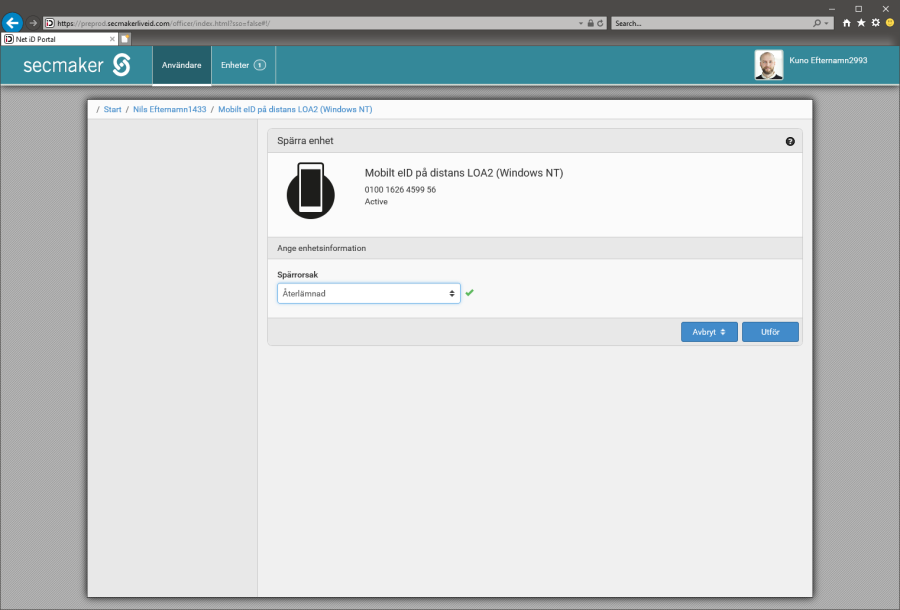Open the help question mark icon
Viewport: 900px width, 610px height.
pyautogui.click(x=790, y=142)
